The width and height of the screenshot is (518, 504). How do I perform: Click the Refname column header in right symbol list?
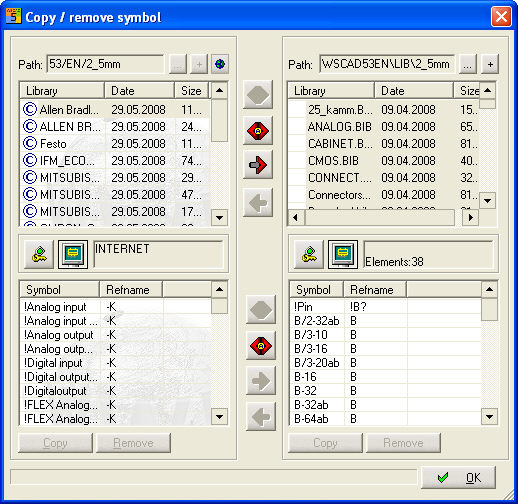[x=375, y=290]
